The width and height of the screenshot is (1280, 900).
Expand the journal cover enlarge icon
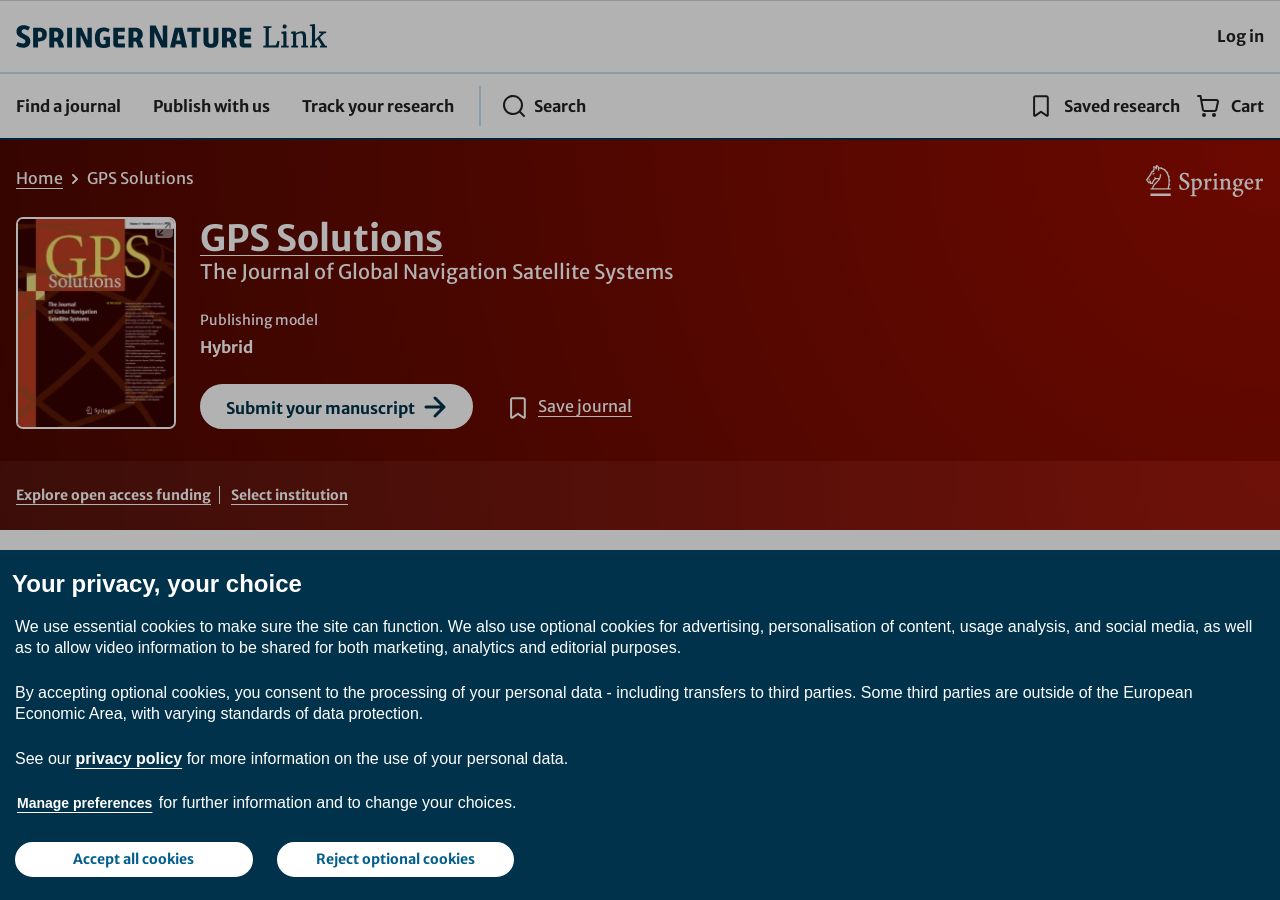[x=164, y=229]
